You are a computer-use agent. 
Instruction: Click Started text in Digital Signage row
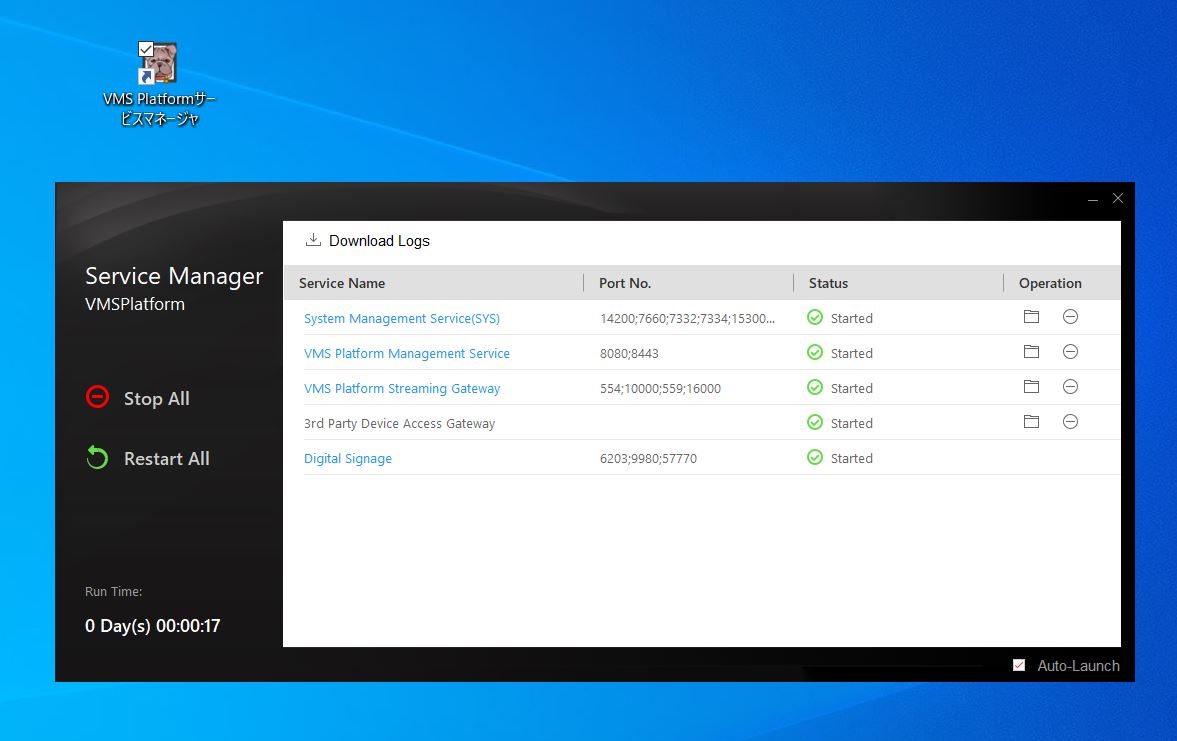[x=851, y=459]
